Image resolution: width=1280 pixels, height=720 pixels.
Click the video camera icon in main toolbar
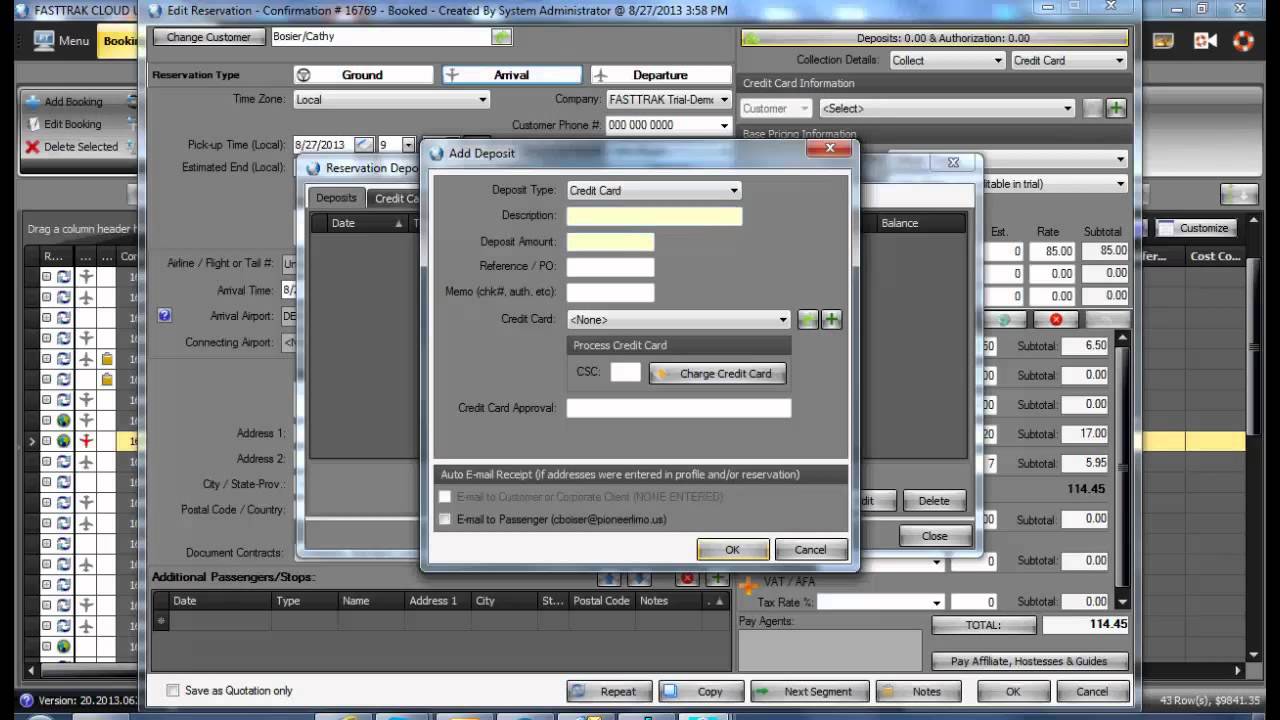point(1204,41)
